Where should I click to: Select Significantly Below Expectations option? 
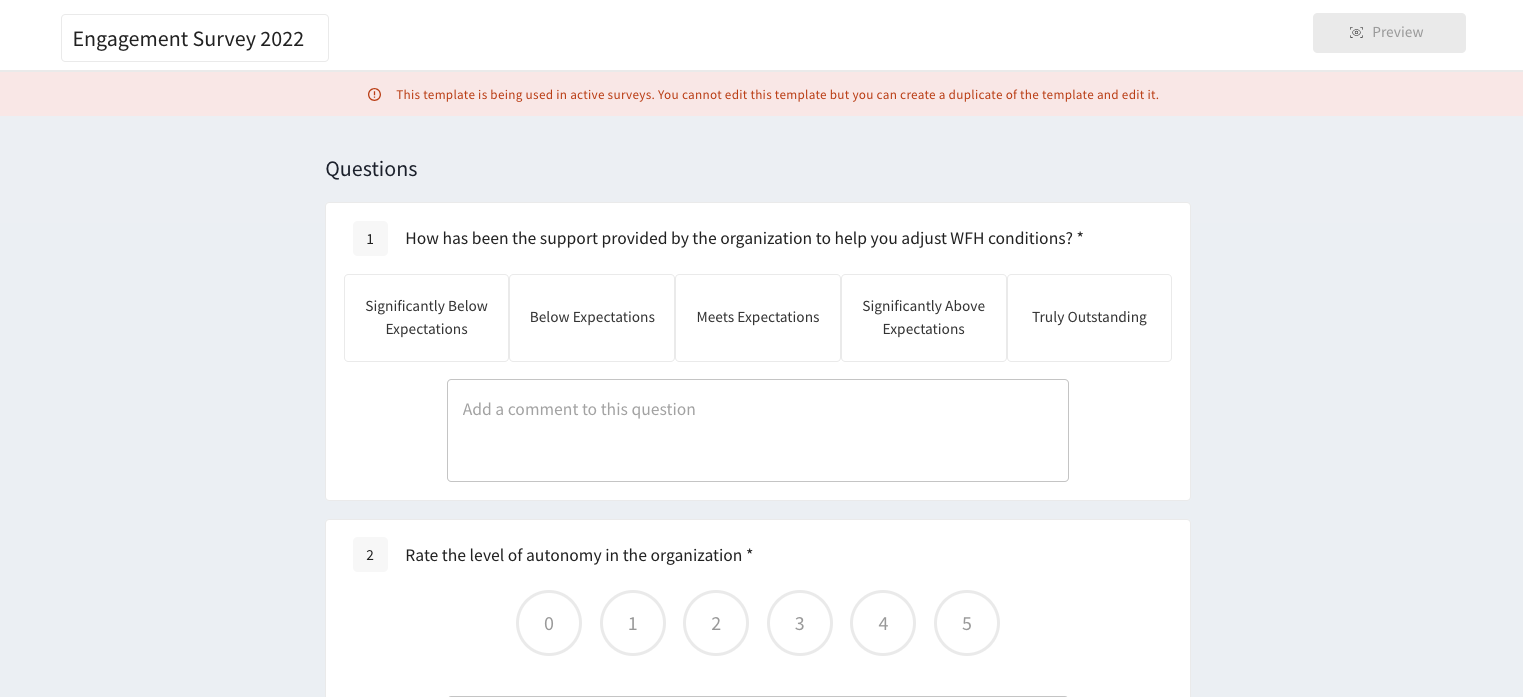427,318
